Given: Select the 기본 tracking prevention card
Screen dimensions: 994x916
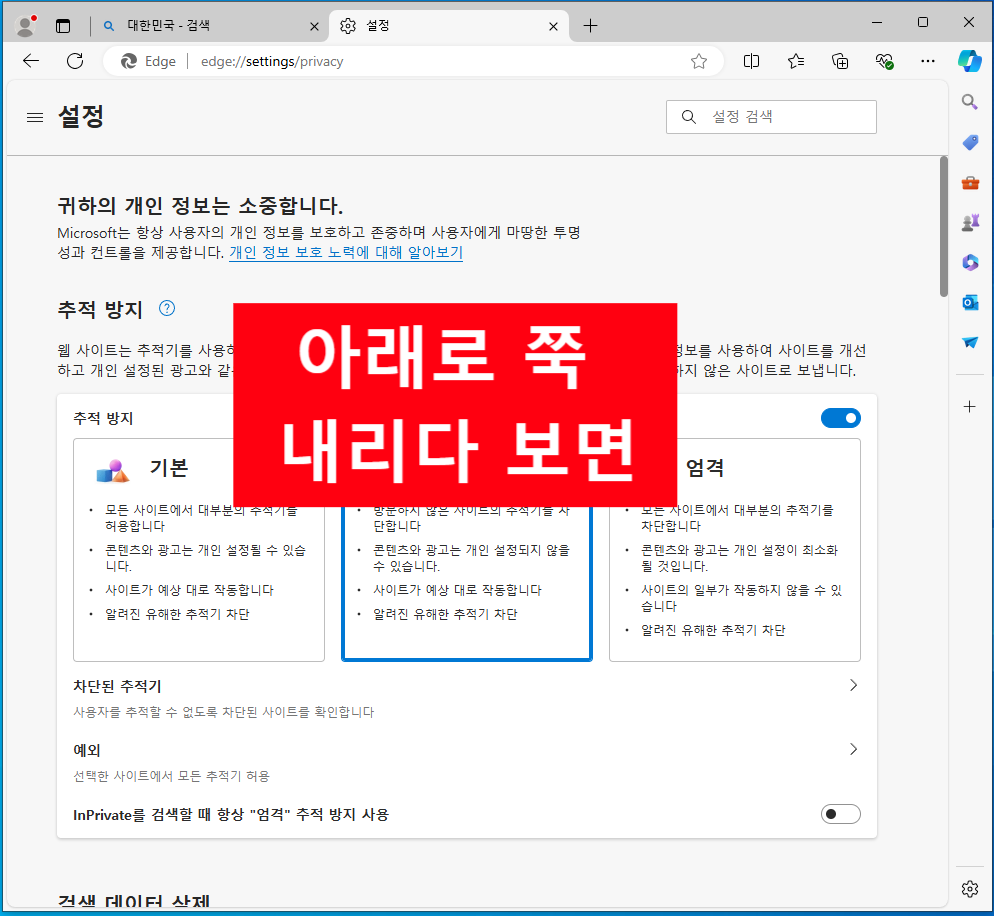Looking at the screenshot, I should coord(199,550).
